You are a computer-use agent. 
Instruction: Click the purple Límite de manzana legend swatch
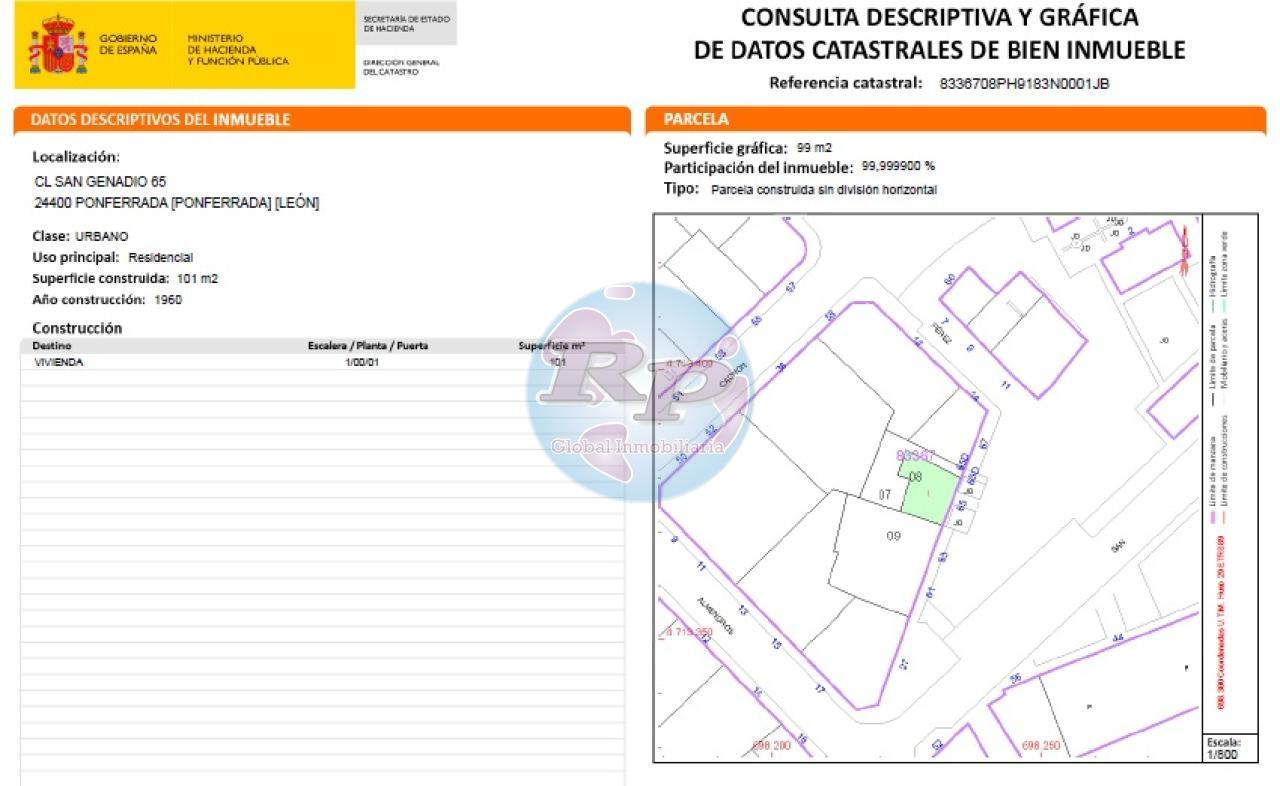[x=1214, y=520]
